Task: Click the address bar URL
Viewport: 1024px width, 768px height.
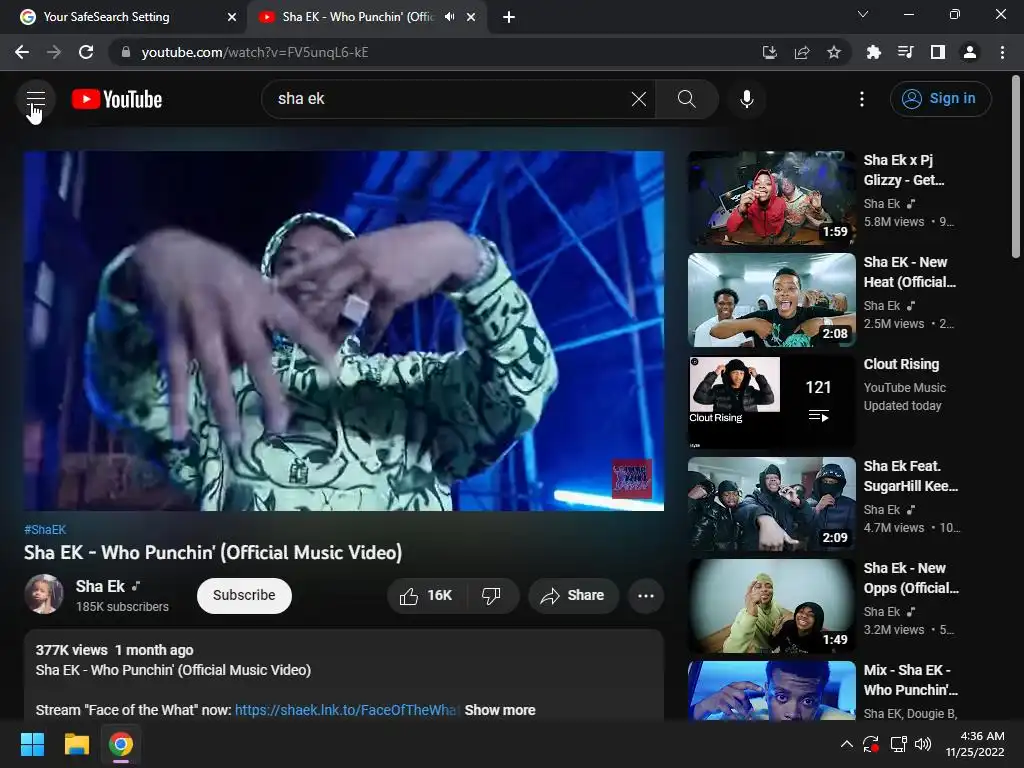Action: (255, 52)
